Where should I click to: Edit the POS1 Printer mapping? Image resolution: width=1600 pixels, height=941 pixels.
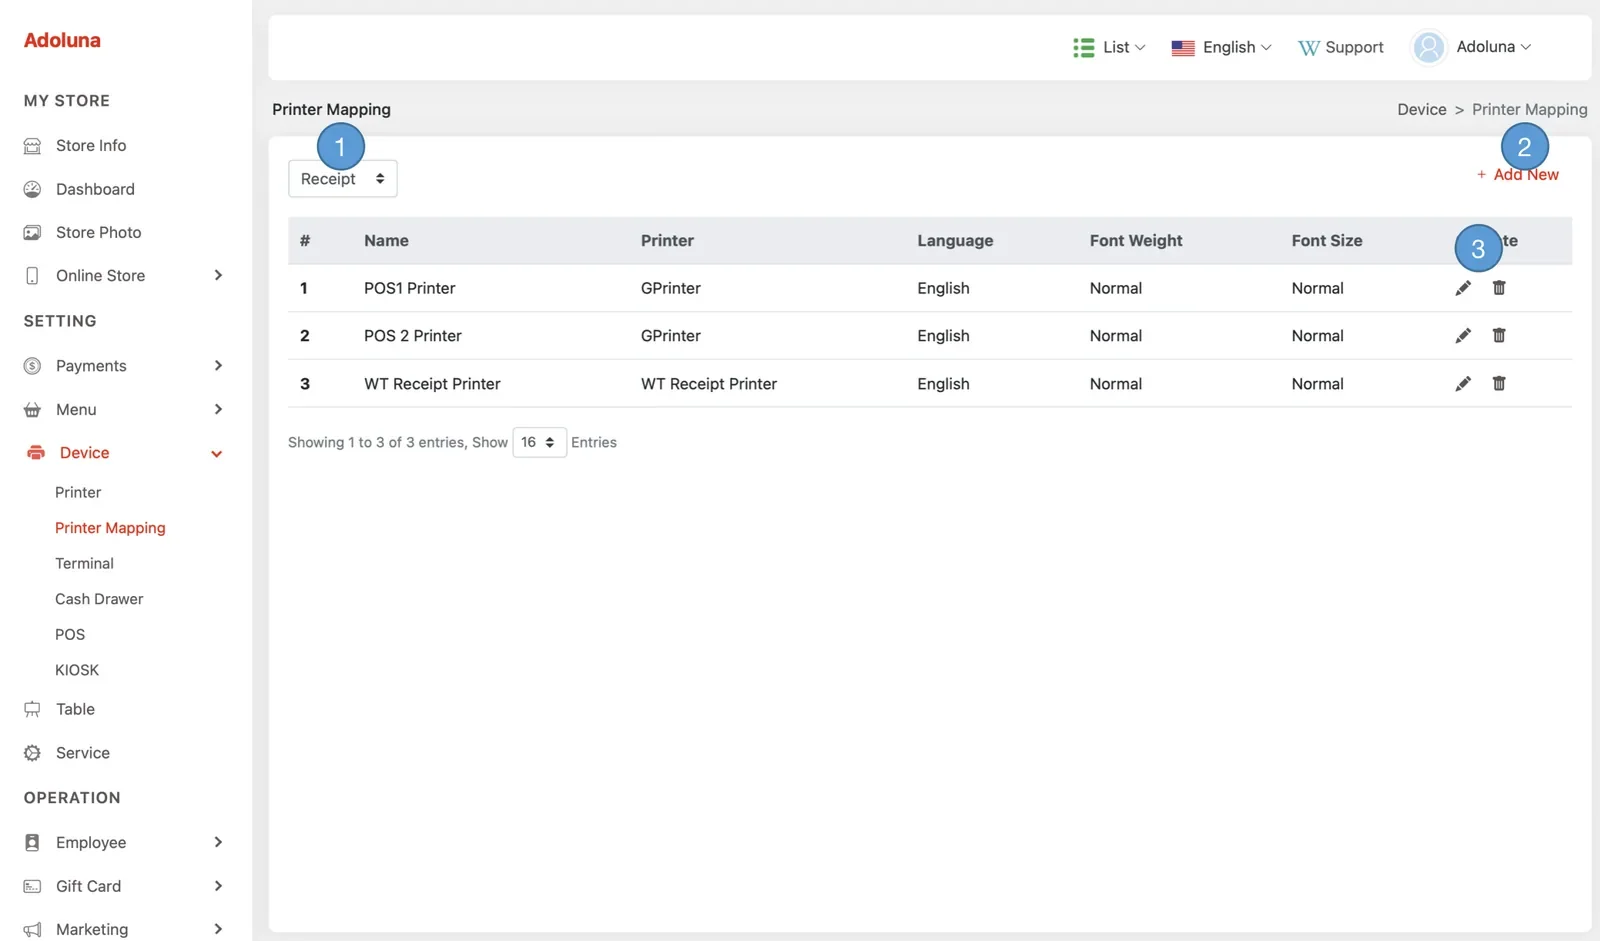[1463, 288]
